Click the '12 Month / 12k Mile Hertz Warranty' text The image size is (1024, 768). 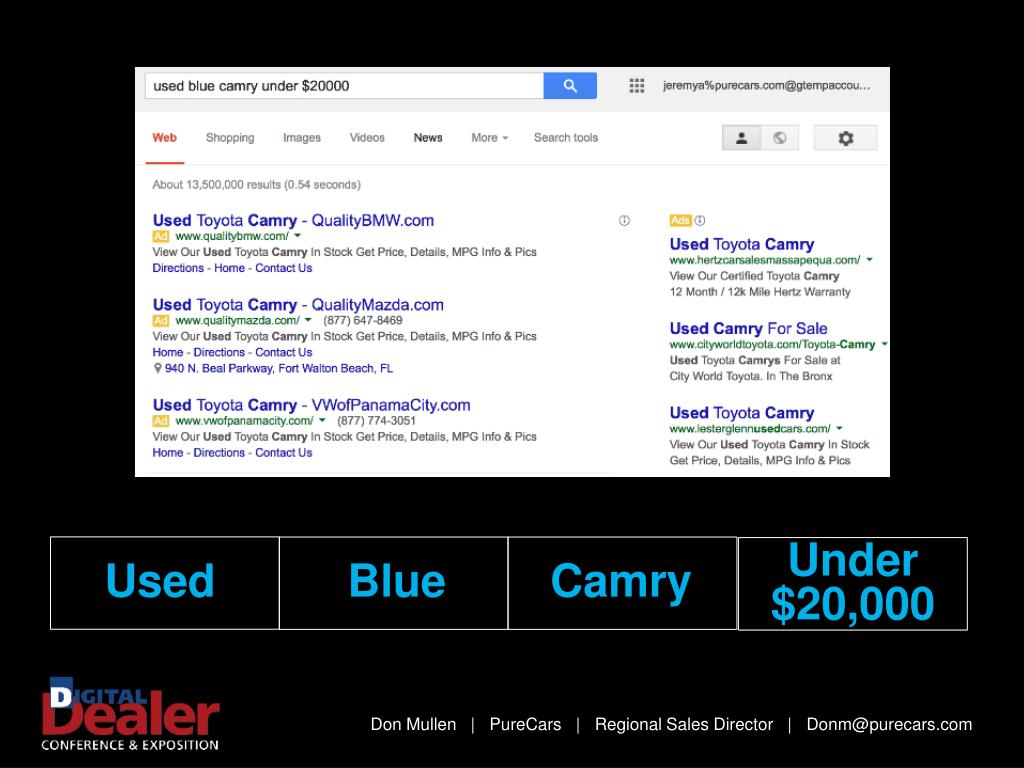point(760,292)
